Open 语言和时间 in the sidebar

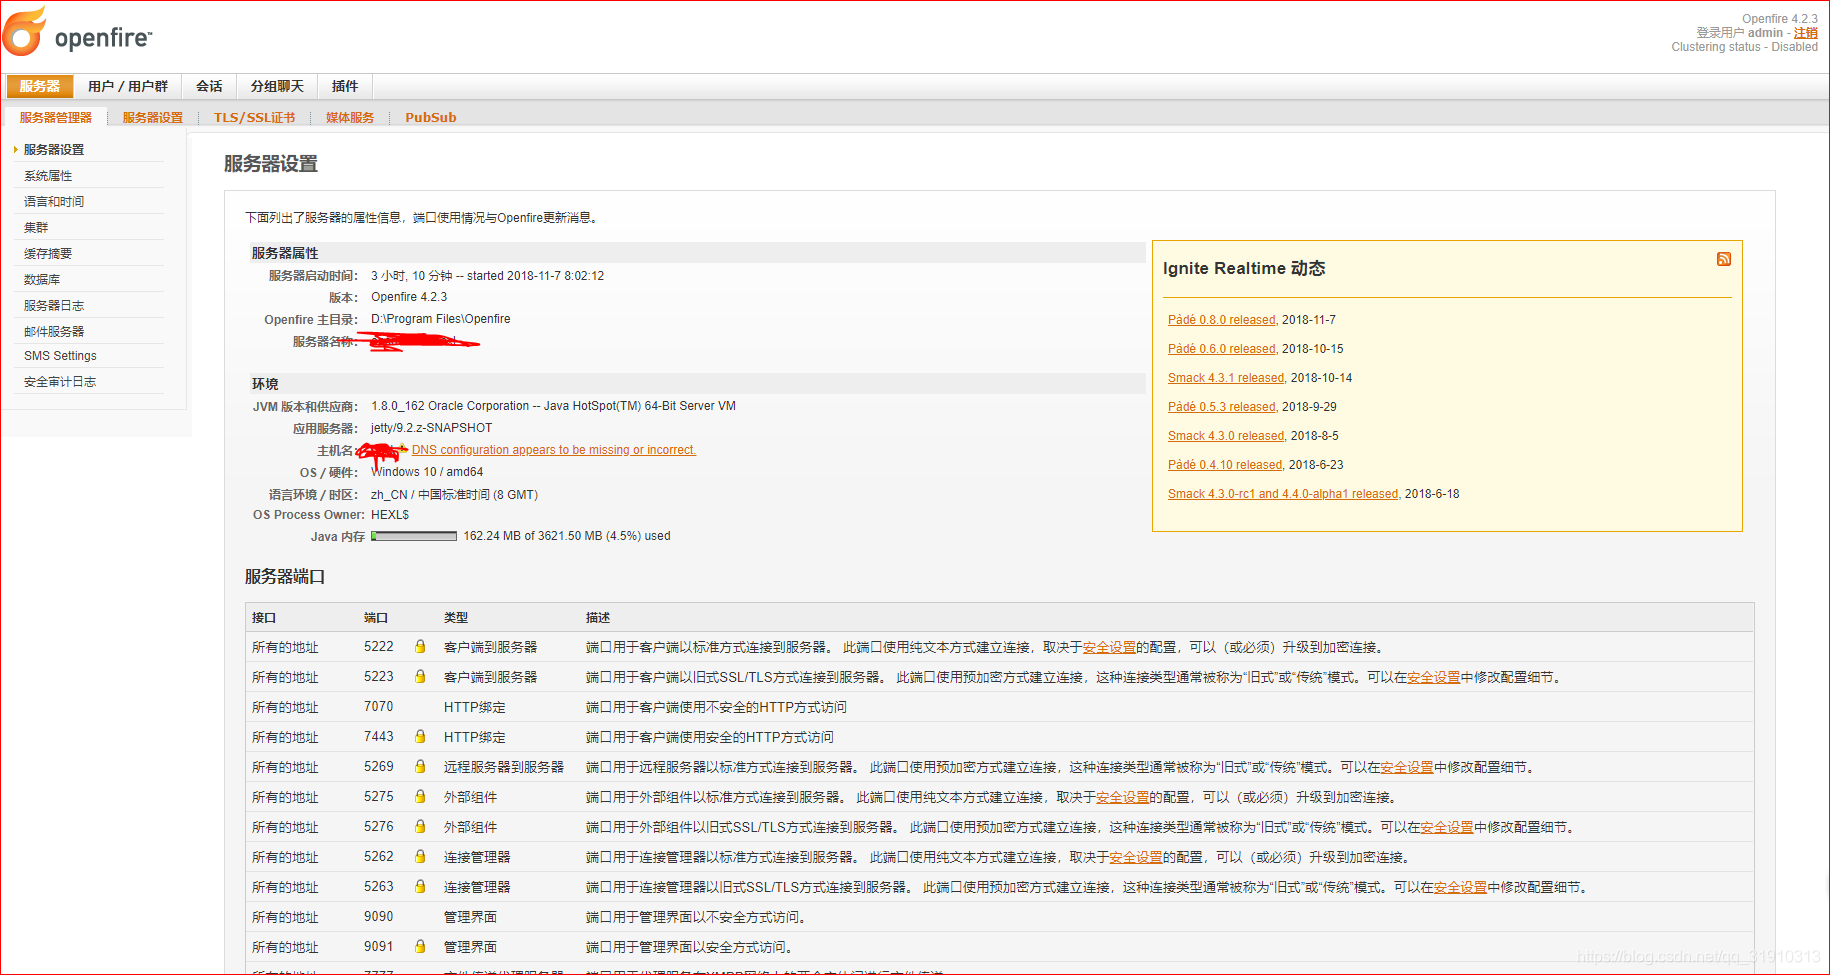coord(54,201)
